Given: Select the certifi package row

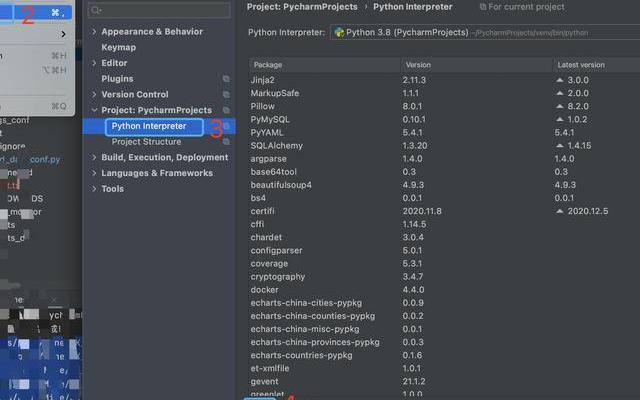Looking at the screenshot, I should (444, 211).
